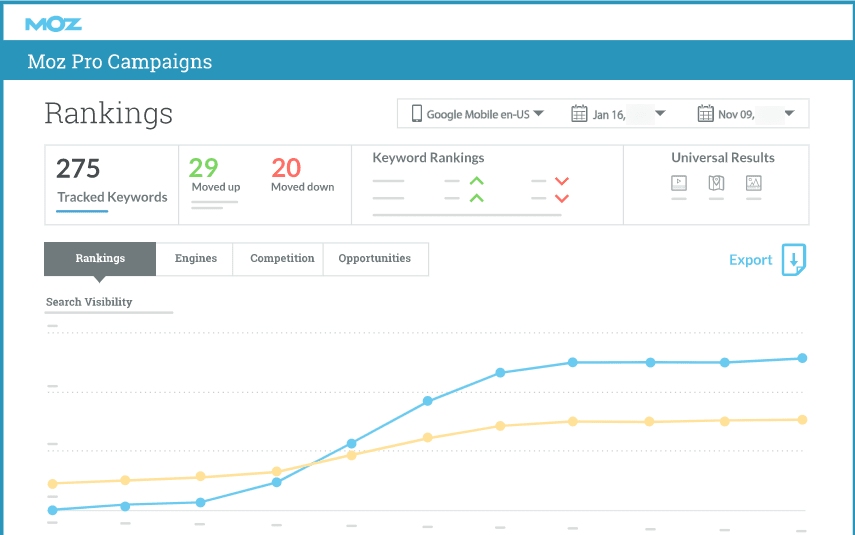Image resolution: width=855 pixels, height=535 pixels.
Task: Click the Export download icon
Action: tap(794, 260)
